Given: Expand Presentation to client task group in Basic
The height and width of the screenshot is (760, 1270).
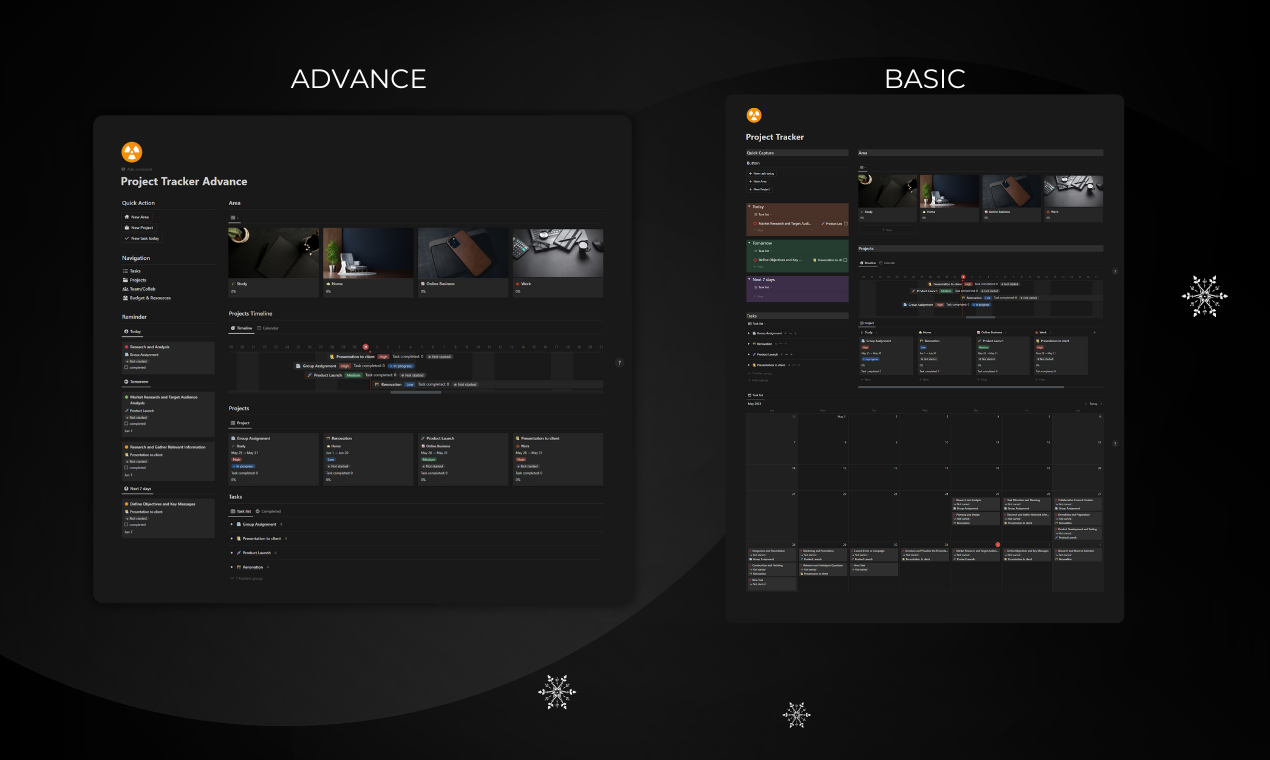Looking at the screenshot, I should pos(749,365).
